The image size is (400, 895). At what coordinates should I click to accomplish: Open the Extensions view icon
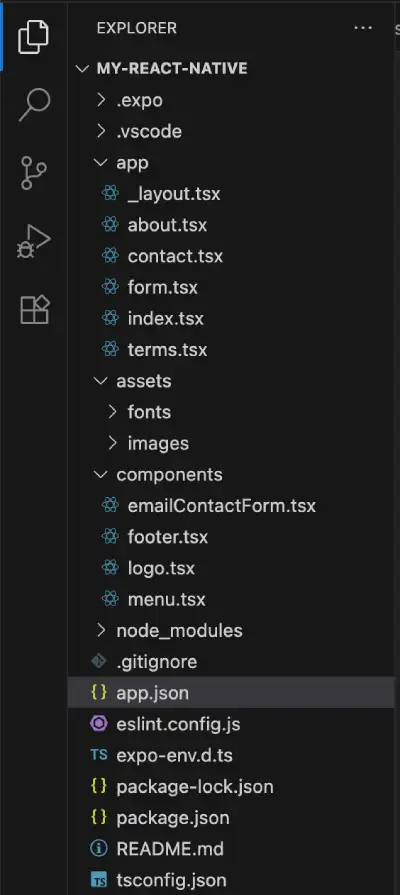[35, 310]
